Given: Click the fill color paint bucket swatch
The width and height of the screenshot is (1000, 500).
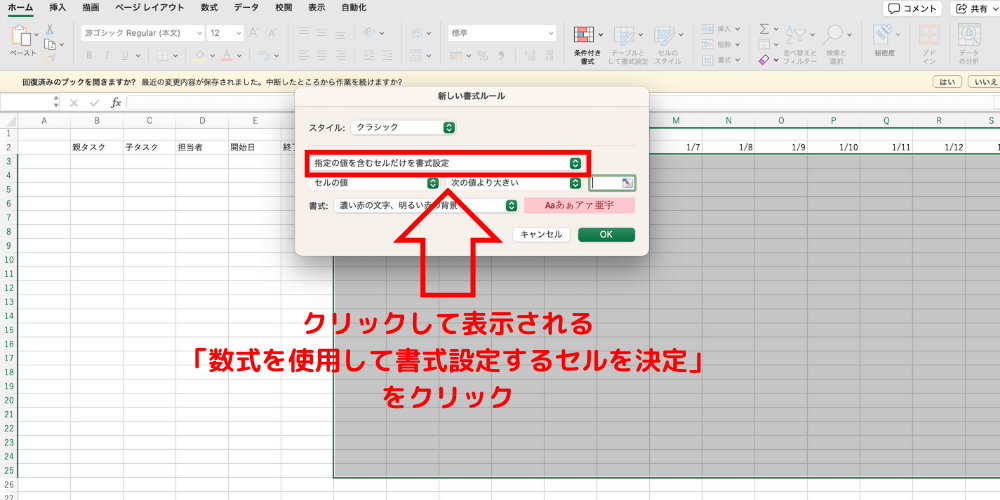Looking at the screenshot, I should [x=200, y=55].
